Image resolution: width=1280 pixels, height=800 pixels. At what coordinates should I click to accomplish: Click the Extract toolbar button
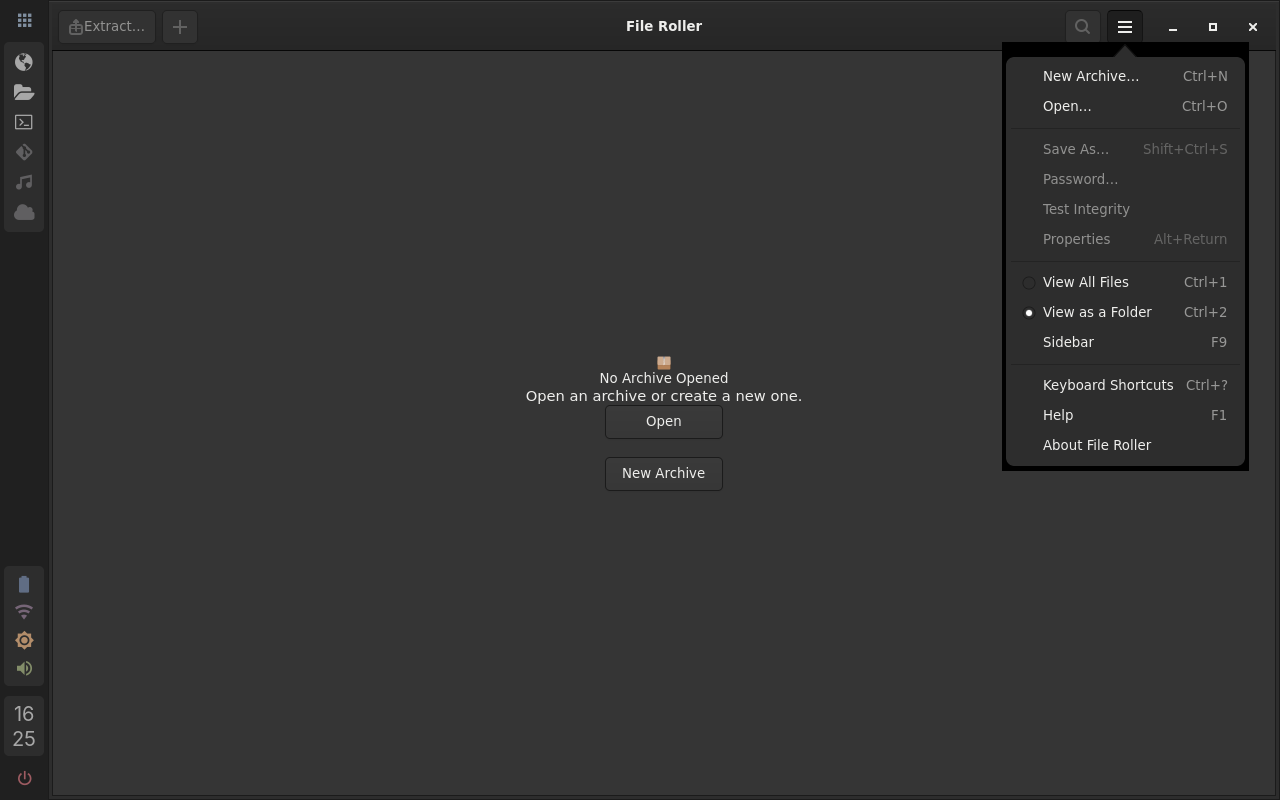[x=107, y=27]
